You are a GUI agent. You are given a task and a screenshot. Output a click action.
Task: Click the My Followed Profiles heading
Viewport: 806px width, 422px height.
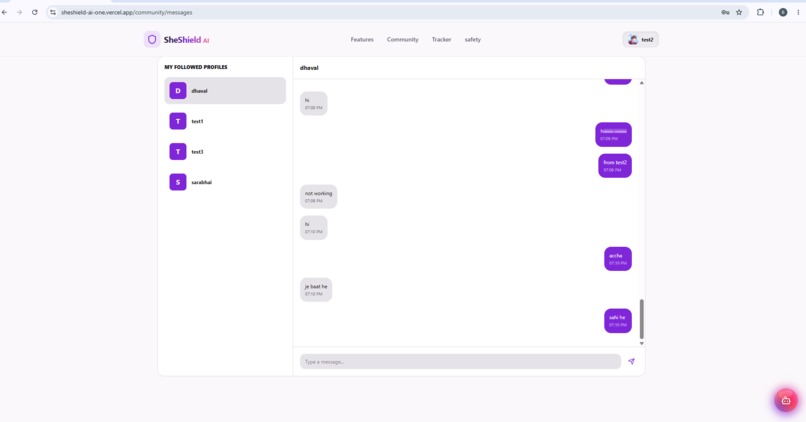click(196, 67)
